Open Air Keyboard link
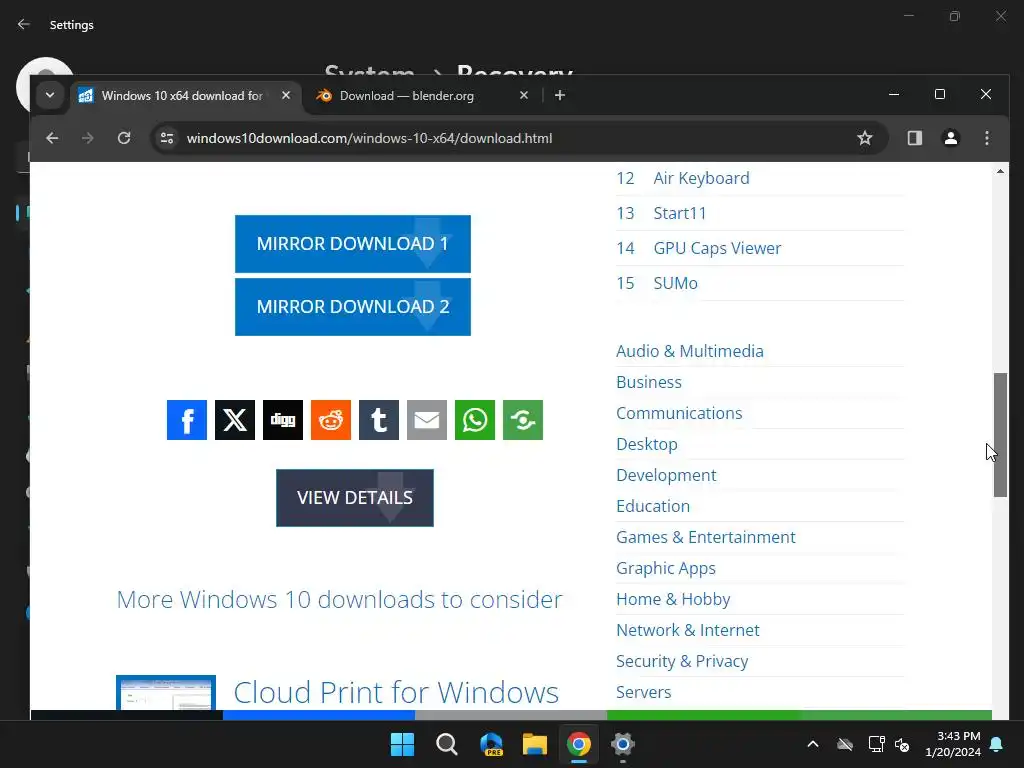This screenshot has height=768, width=1024. click(701, 178)
